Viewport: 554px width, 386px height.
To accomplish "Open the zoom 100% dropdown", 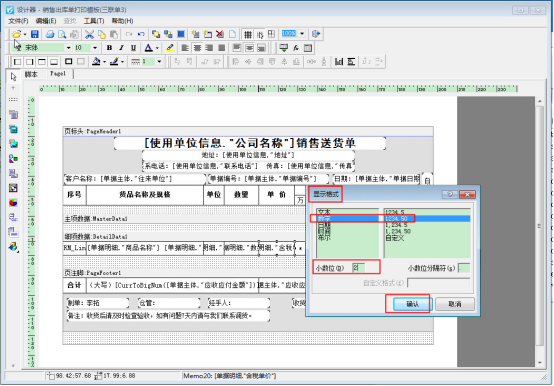I will click(x=302, y=34).
